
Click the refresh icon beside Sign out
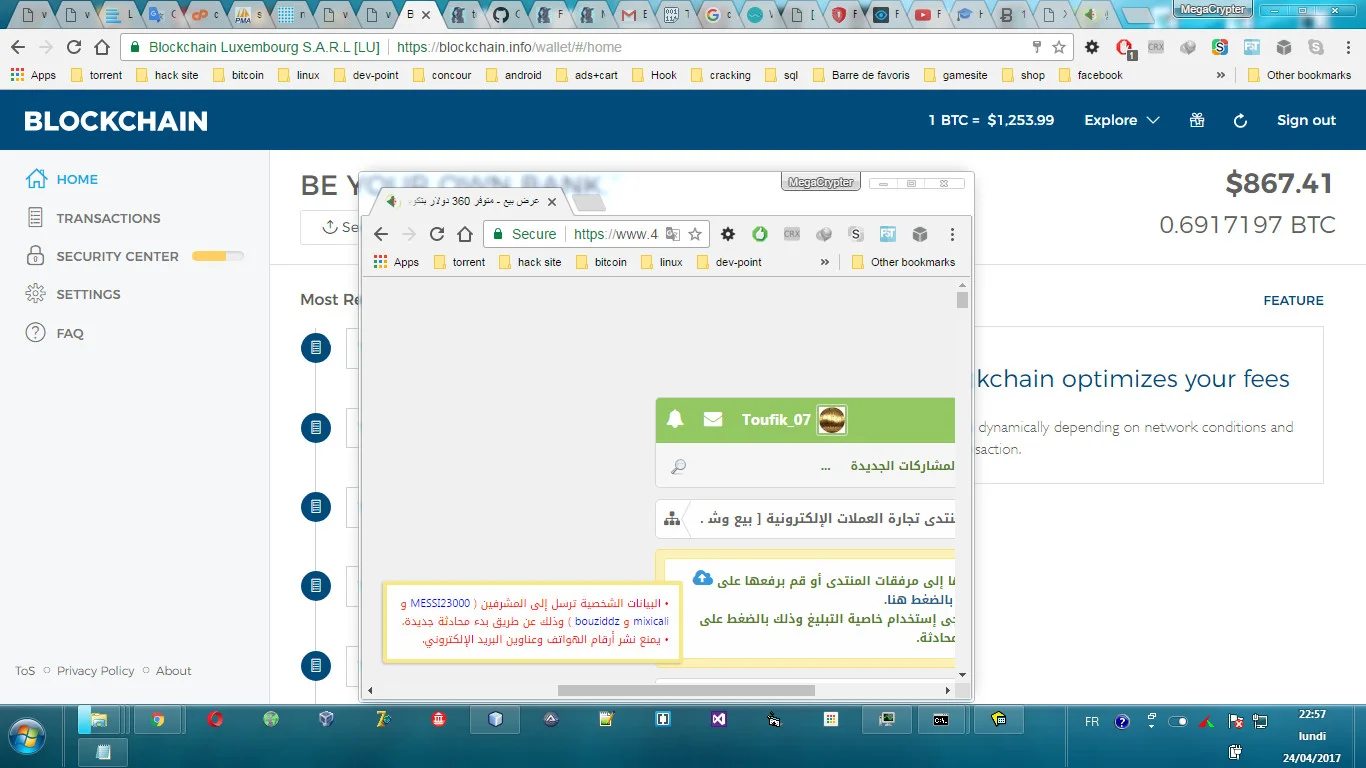point(1240,120)
